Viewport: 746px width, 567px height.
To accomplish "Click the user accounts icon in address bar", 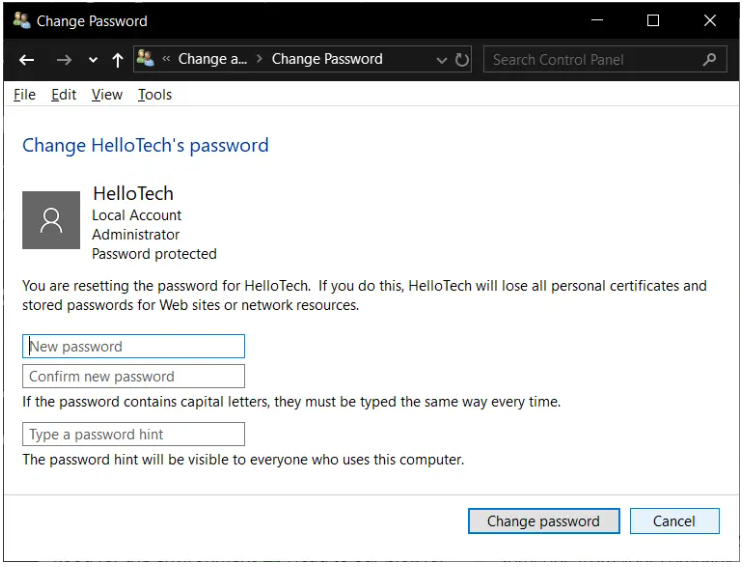I will 146,59.
